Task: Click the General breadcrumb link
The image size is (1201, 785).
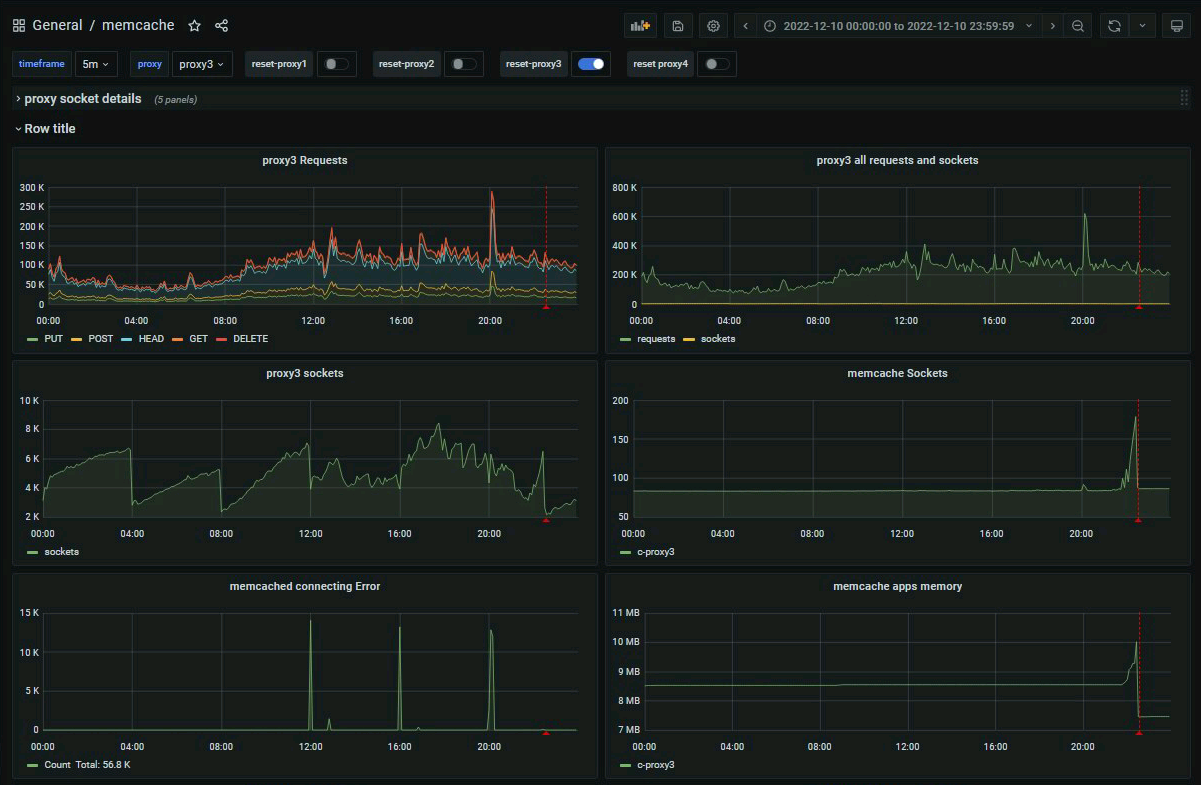Action: [x=57, y=25]
